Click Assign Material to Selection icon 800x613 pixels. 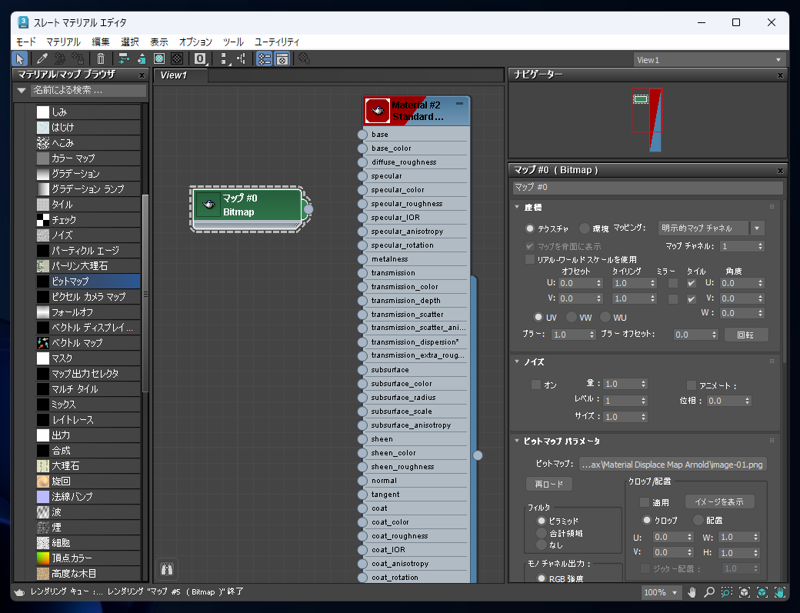point(78,59)
